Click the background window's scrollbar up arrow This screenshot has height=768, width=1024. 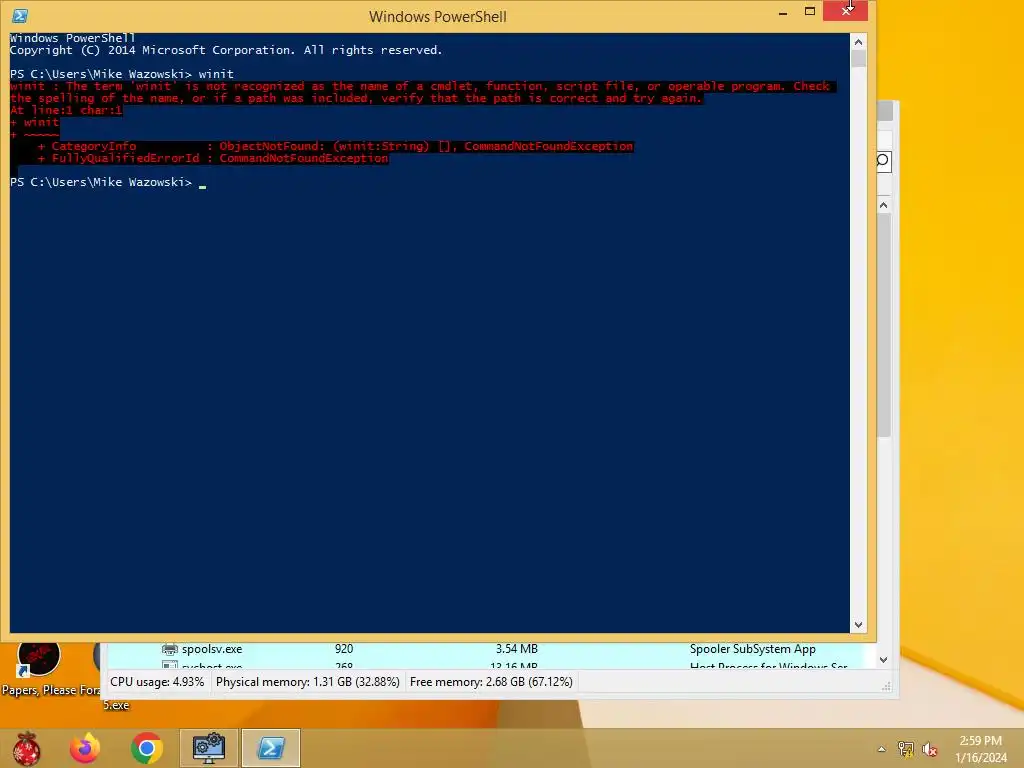point(884,205)
